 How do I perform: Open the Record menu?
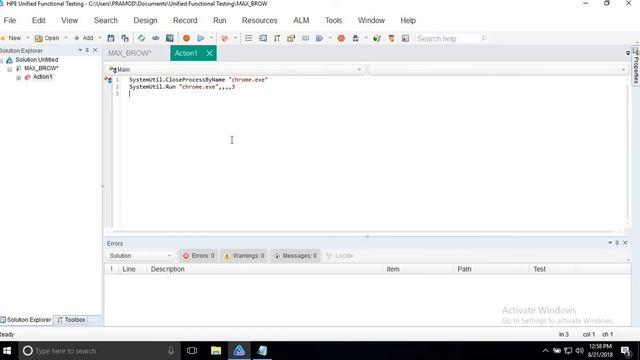pos(185,20)
